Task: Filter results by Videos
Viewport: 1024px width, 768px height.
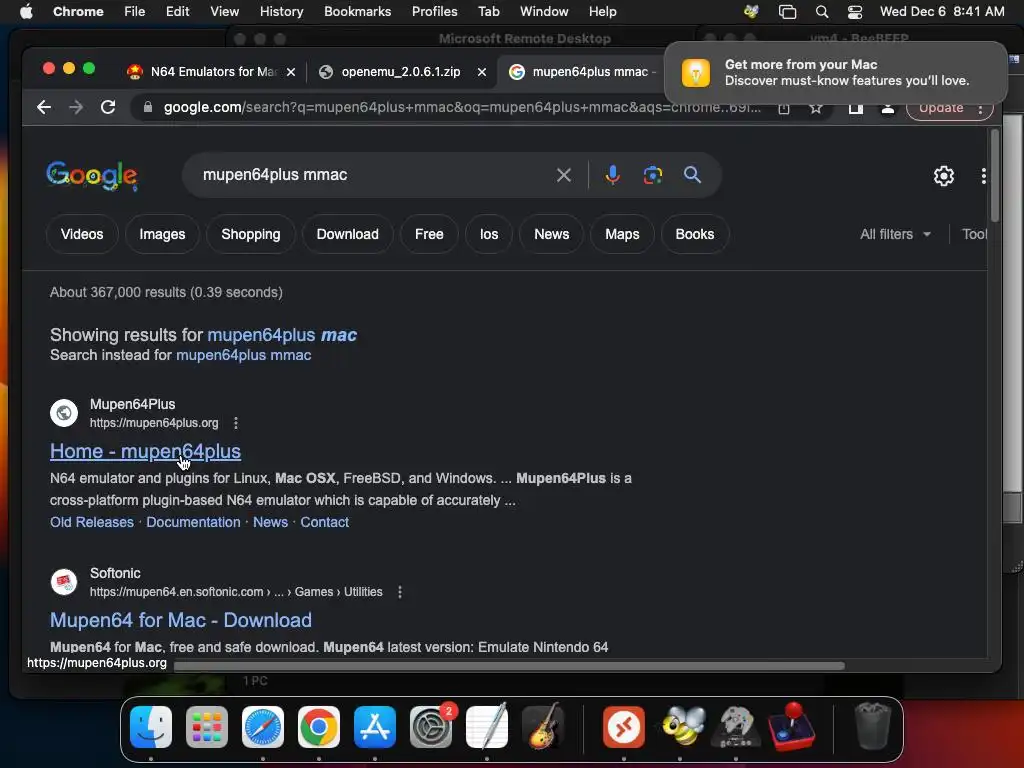Action: [82, 234]
